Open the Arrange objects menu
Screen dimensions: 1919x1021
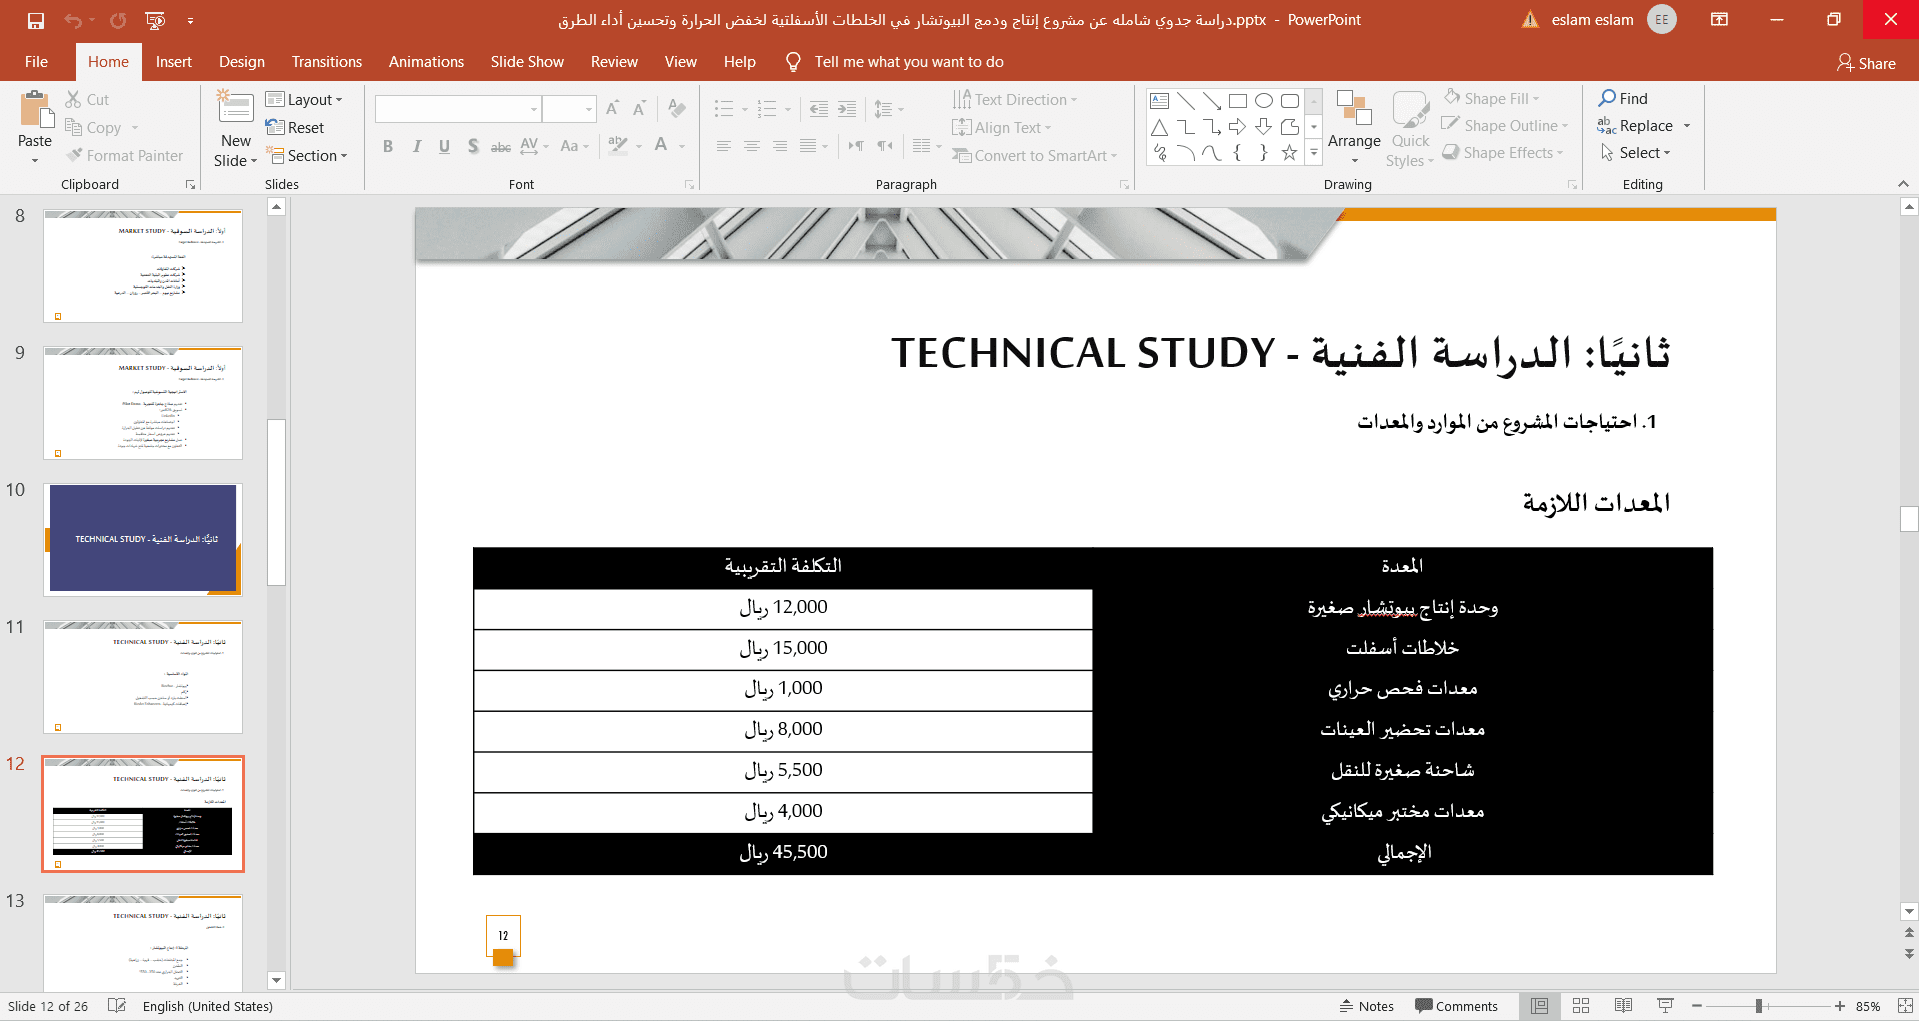tap(1354, 128)
